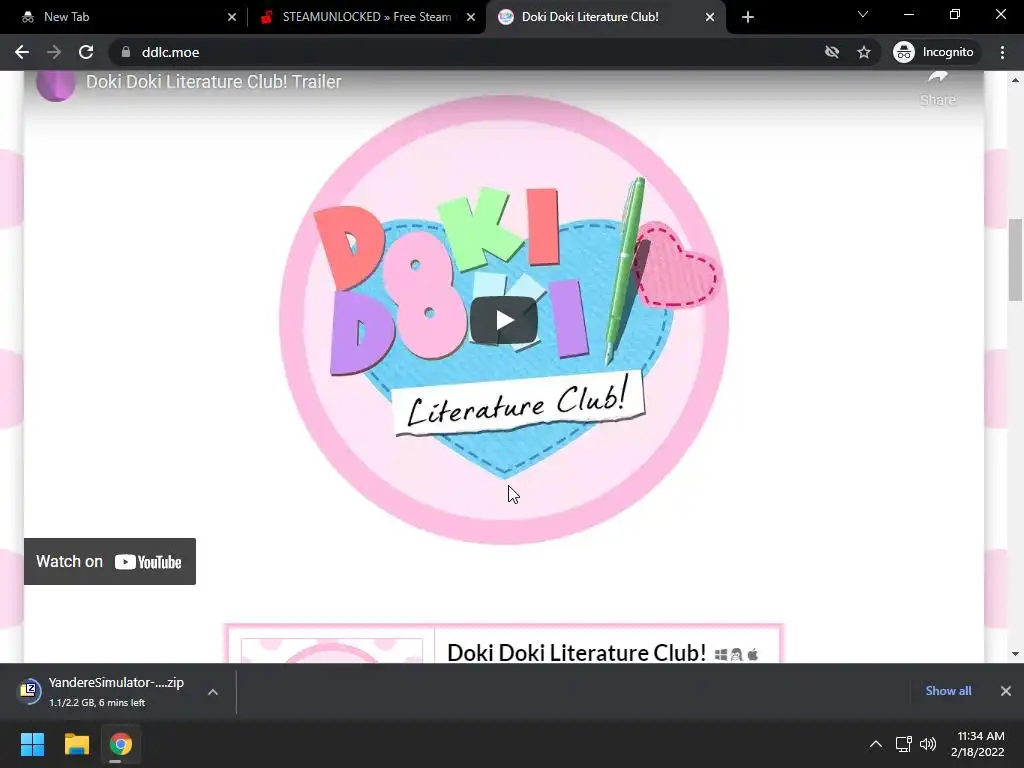Show hidden system tray icons
The image size is (1024, 768).
pos(876,744)
